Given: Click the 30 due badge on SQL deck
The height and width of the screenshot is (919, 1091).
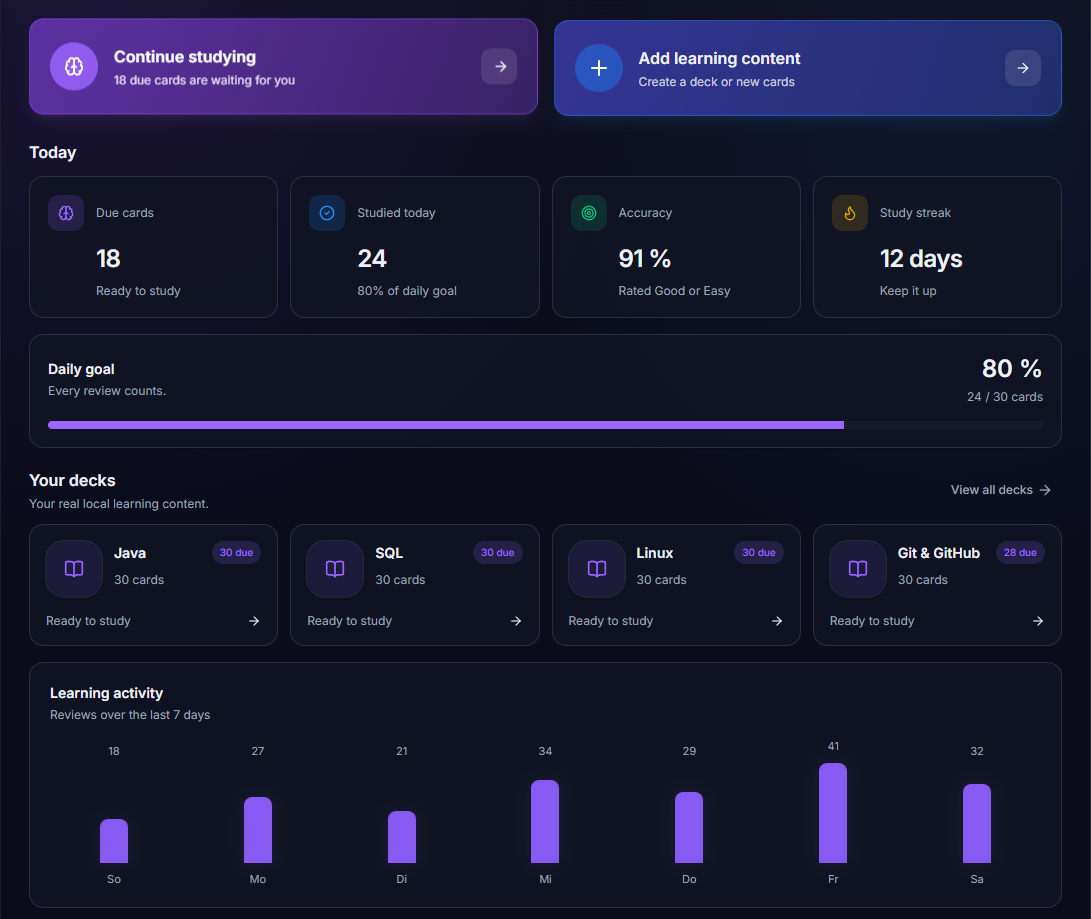Looking at the screenshot, I should [x=497, y=552].
